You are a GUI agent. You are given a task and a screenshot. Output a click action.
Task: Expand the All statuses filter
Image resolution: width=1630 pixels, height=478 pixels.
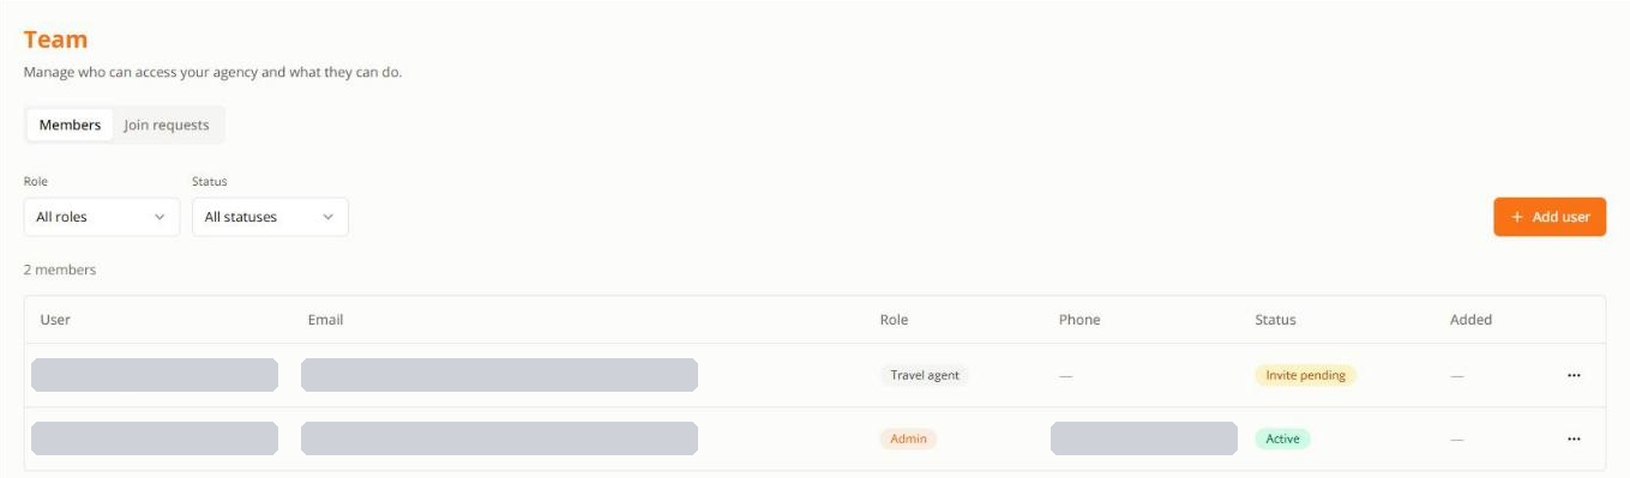point(270,217)
